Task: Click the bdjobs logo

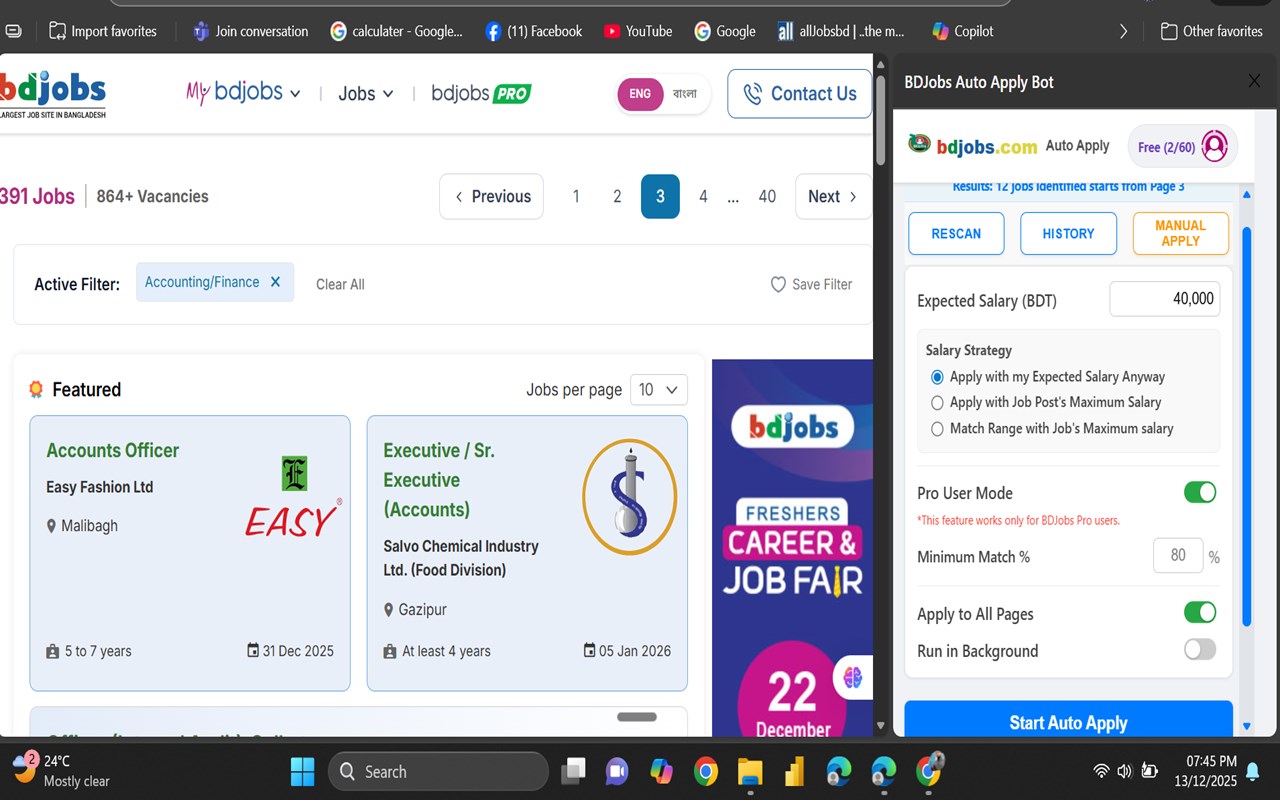Action: coord(53,94)
